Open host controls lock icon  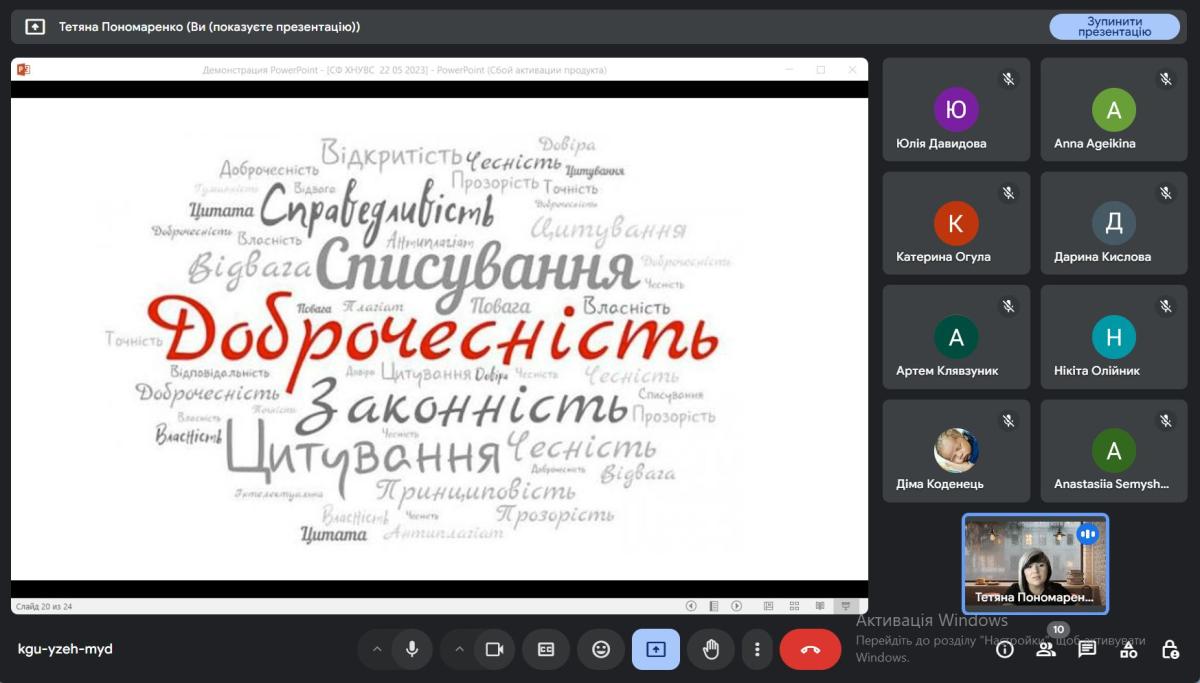tap(1170, 649)
